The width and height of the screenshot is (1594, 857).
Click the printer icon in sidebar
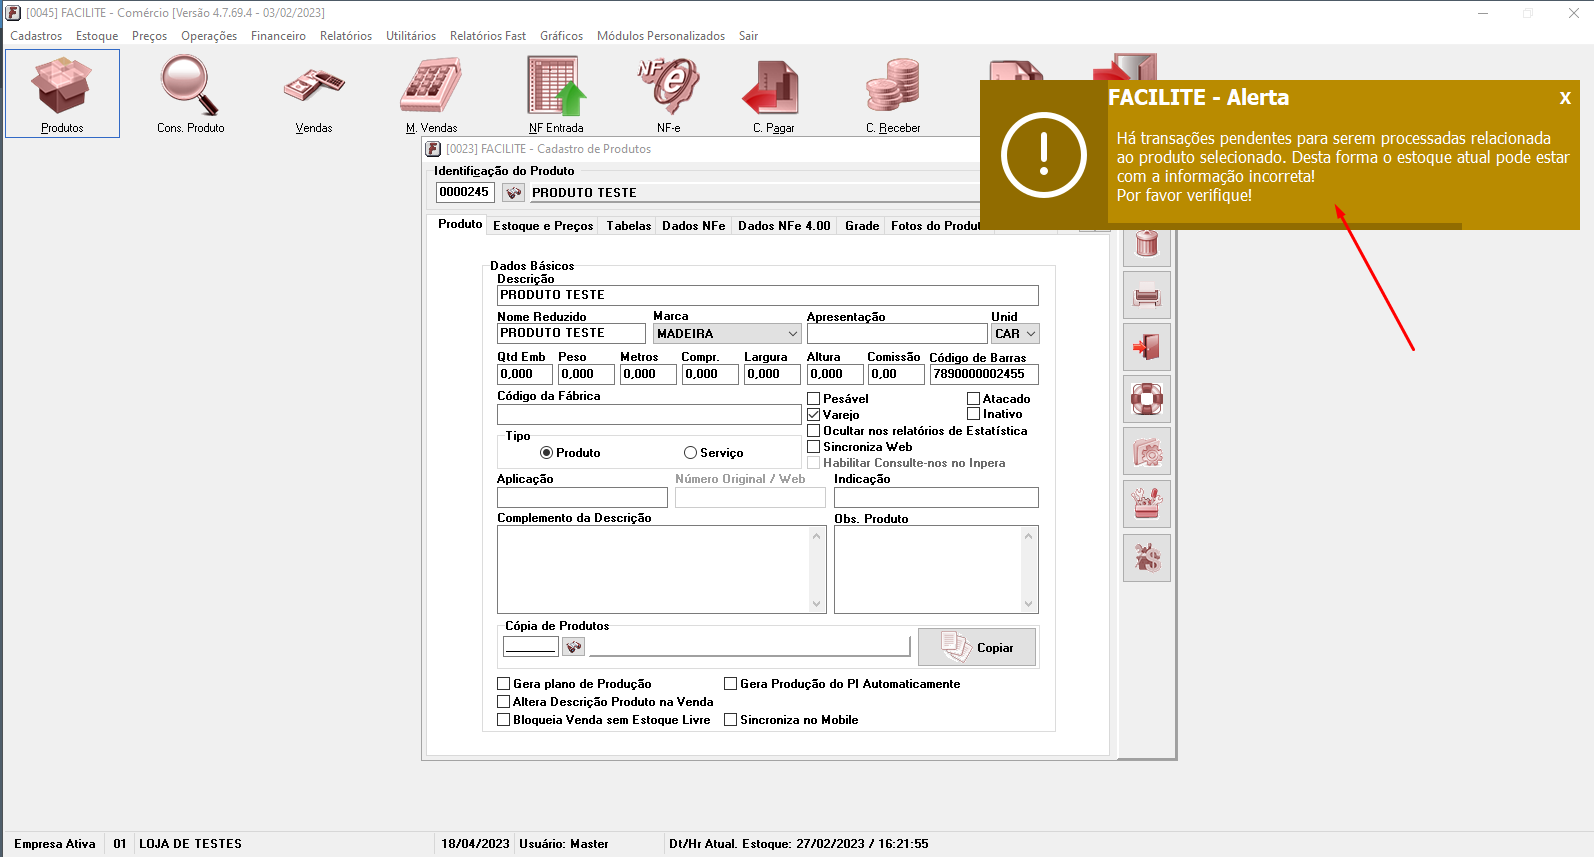click(x=1147, y=296)
